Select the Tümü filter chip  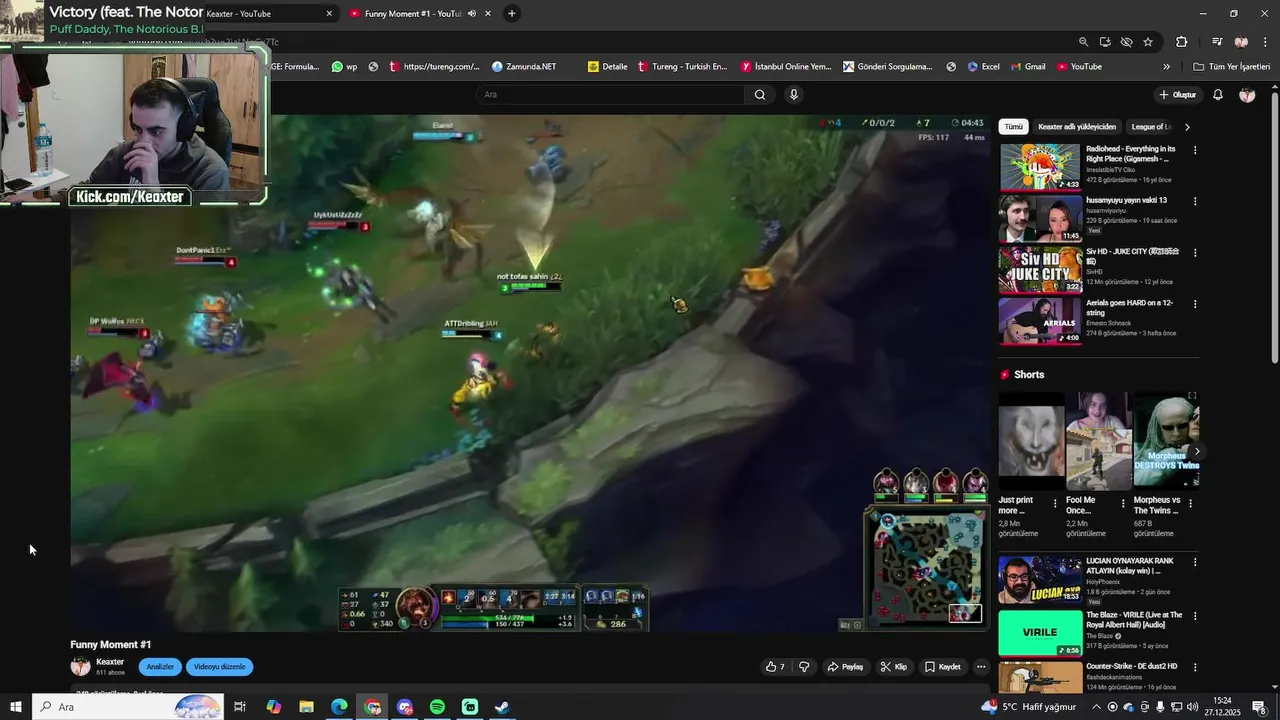(1014, 127)
